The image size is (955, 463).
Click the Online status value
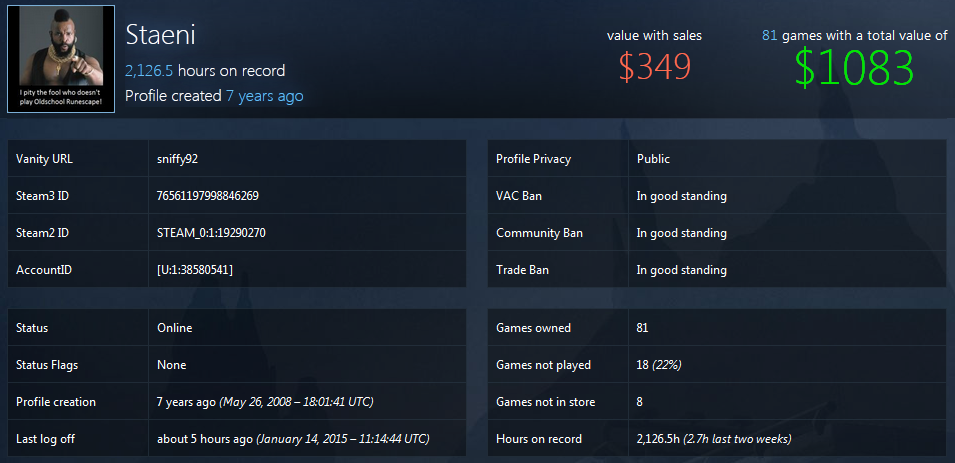(x=175, y=328)
